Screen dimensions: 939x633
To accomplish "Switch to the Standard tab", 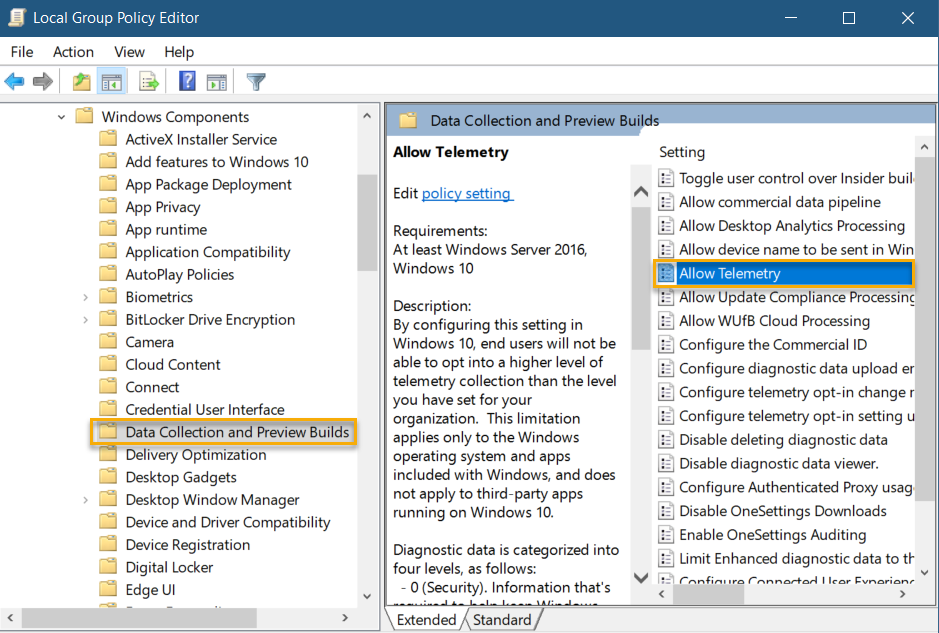I will click(x=501, y=619).
